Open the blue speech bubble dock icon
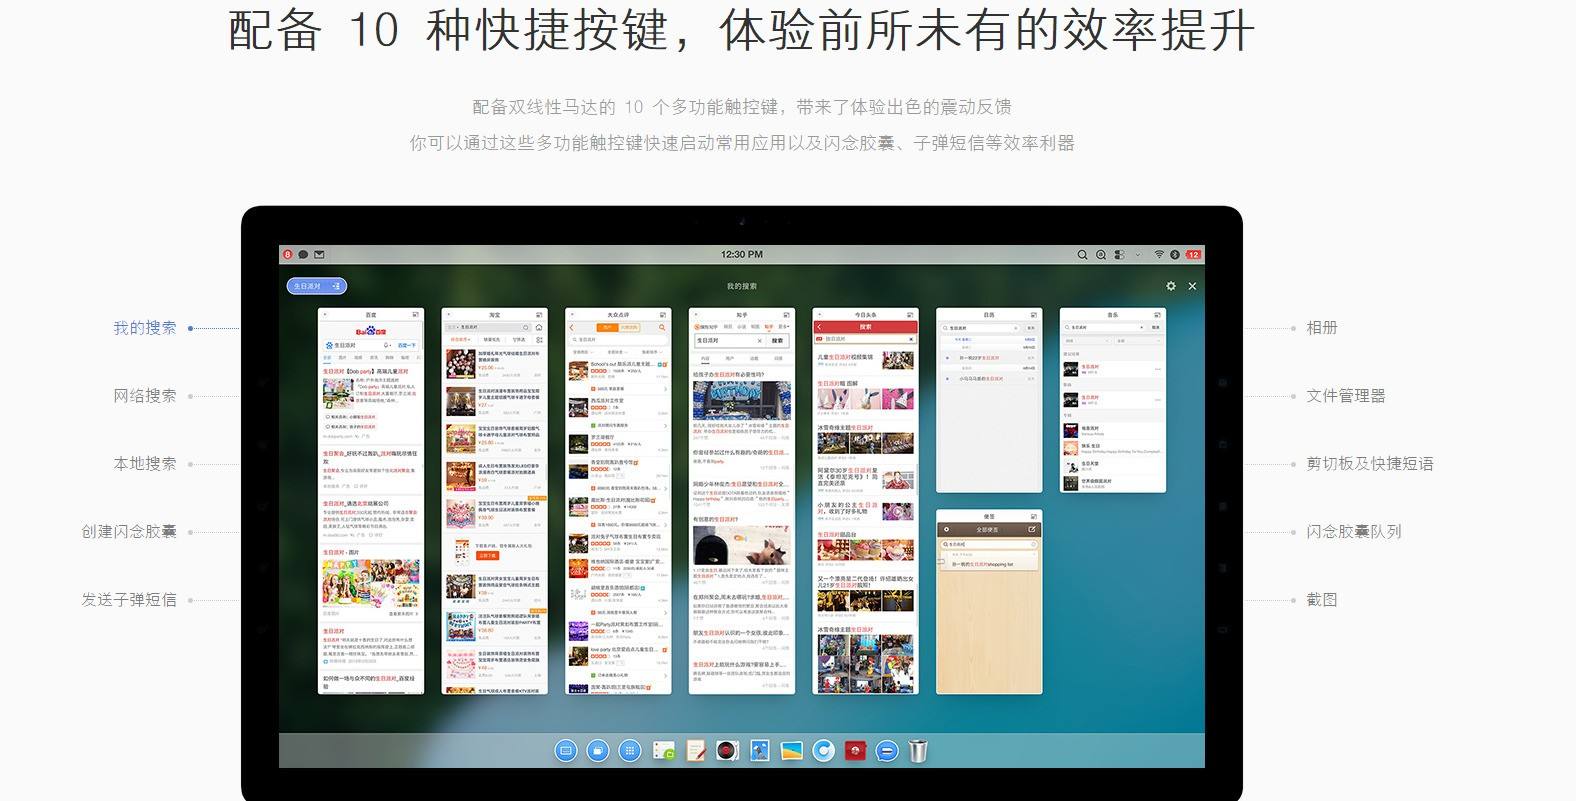Viewport: 1576px width, 801px height. point(886,750)
